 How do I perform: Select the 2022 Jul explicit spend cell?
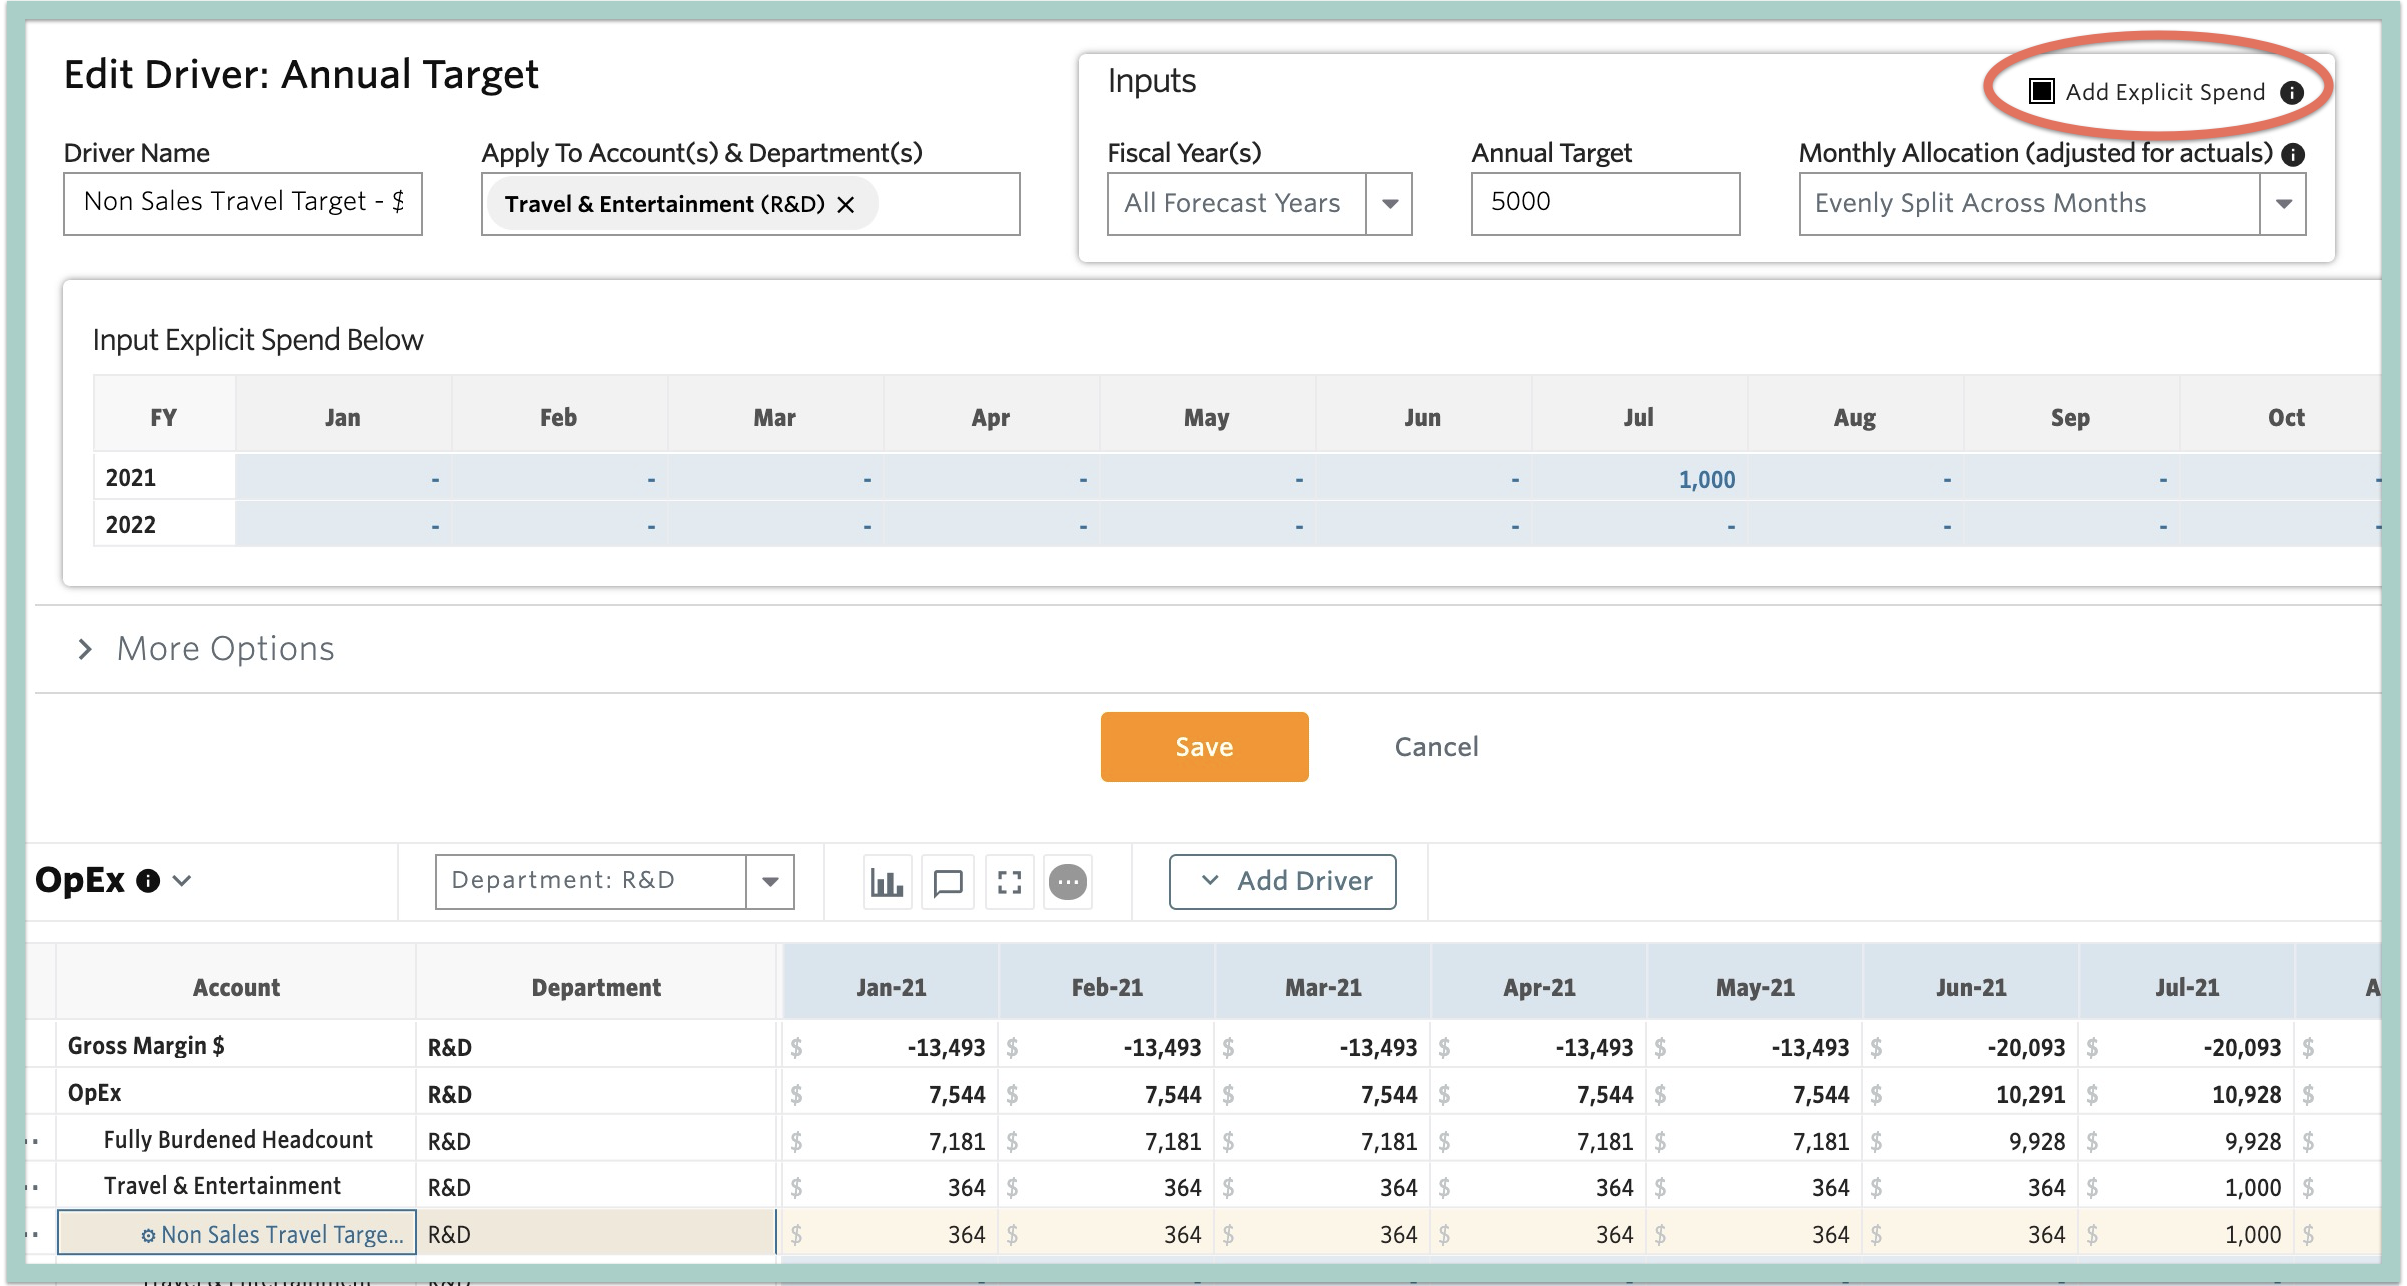click(x=1639, y=525)
